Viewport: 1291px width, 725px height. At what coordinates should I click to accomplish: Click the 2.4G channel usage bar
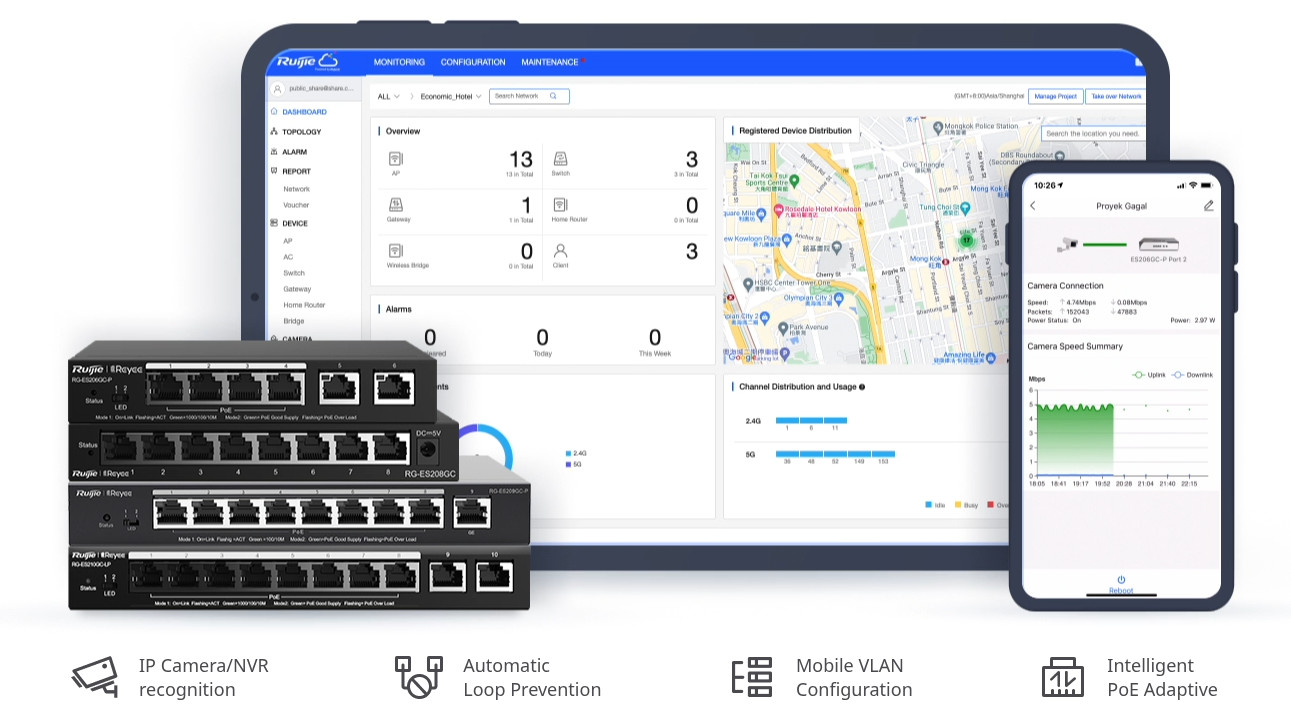coord(811,420)
